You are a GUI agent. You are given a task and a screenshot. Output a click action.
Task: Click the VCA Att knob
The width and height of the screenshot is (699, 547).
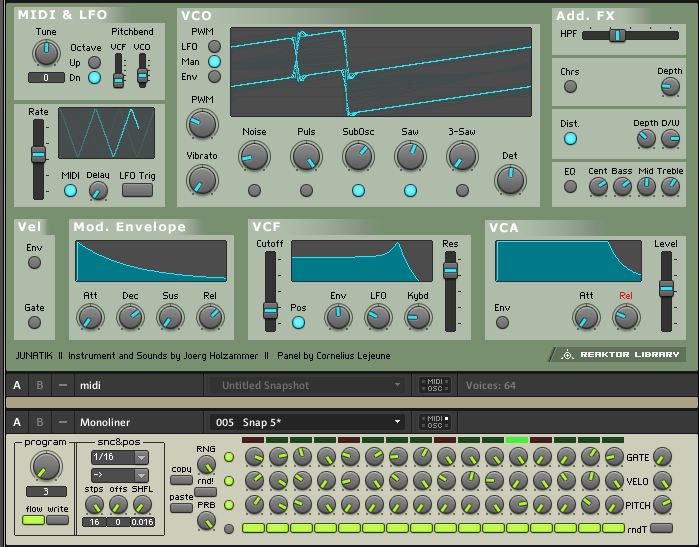click(586, 317)
